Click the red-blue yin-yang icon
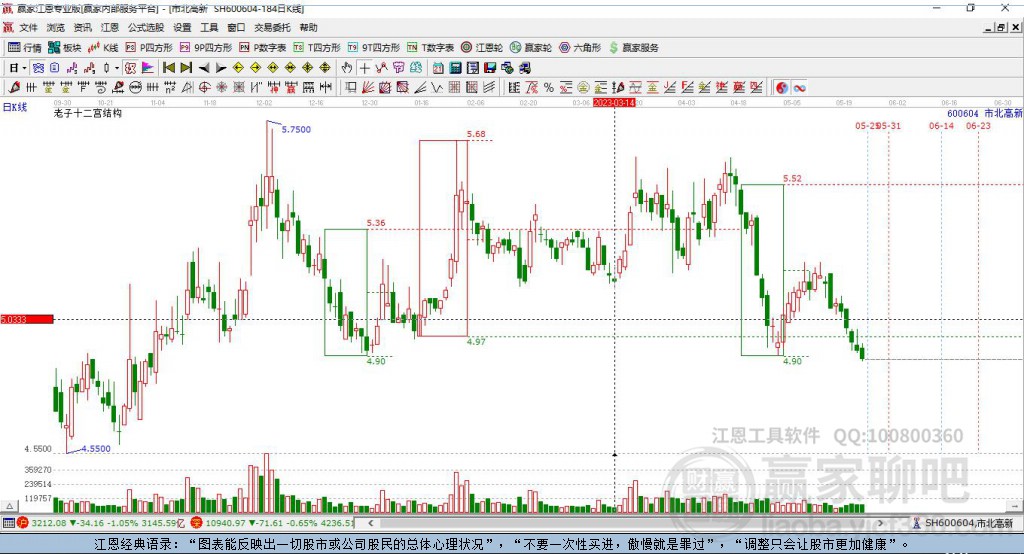This screenshot has width=1024, height=554. (x=782, y=87)
